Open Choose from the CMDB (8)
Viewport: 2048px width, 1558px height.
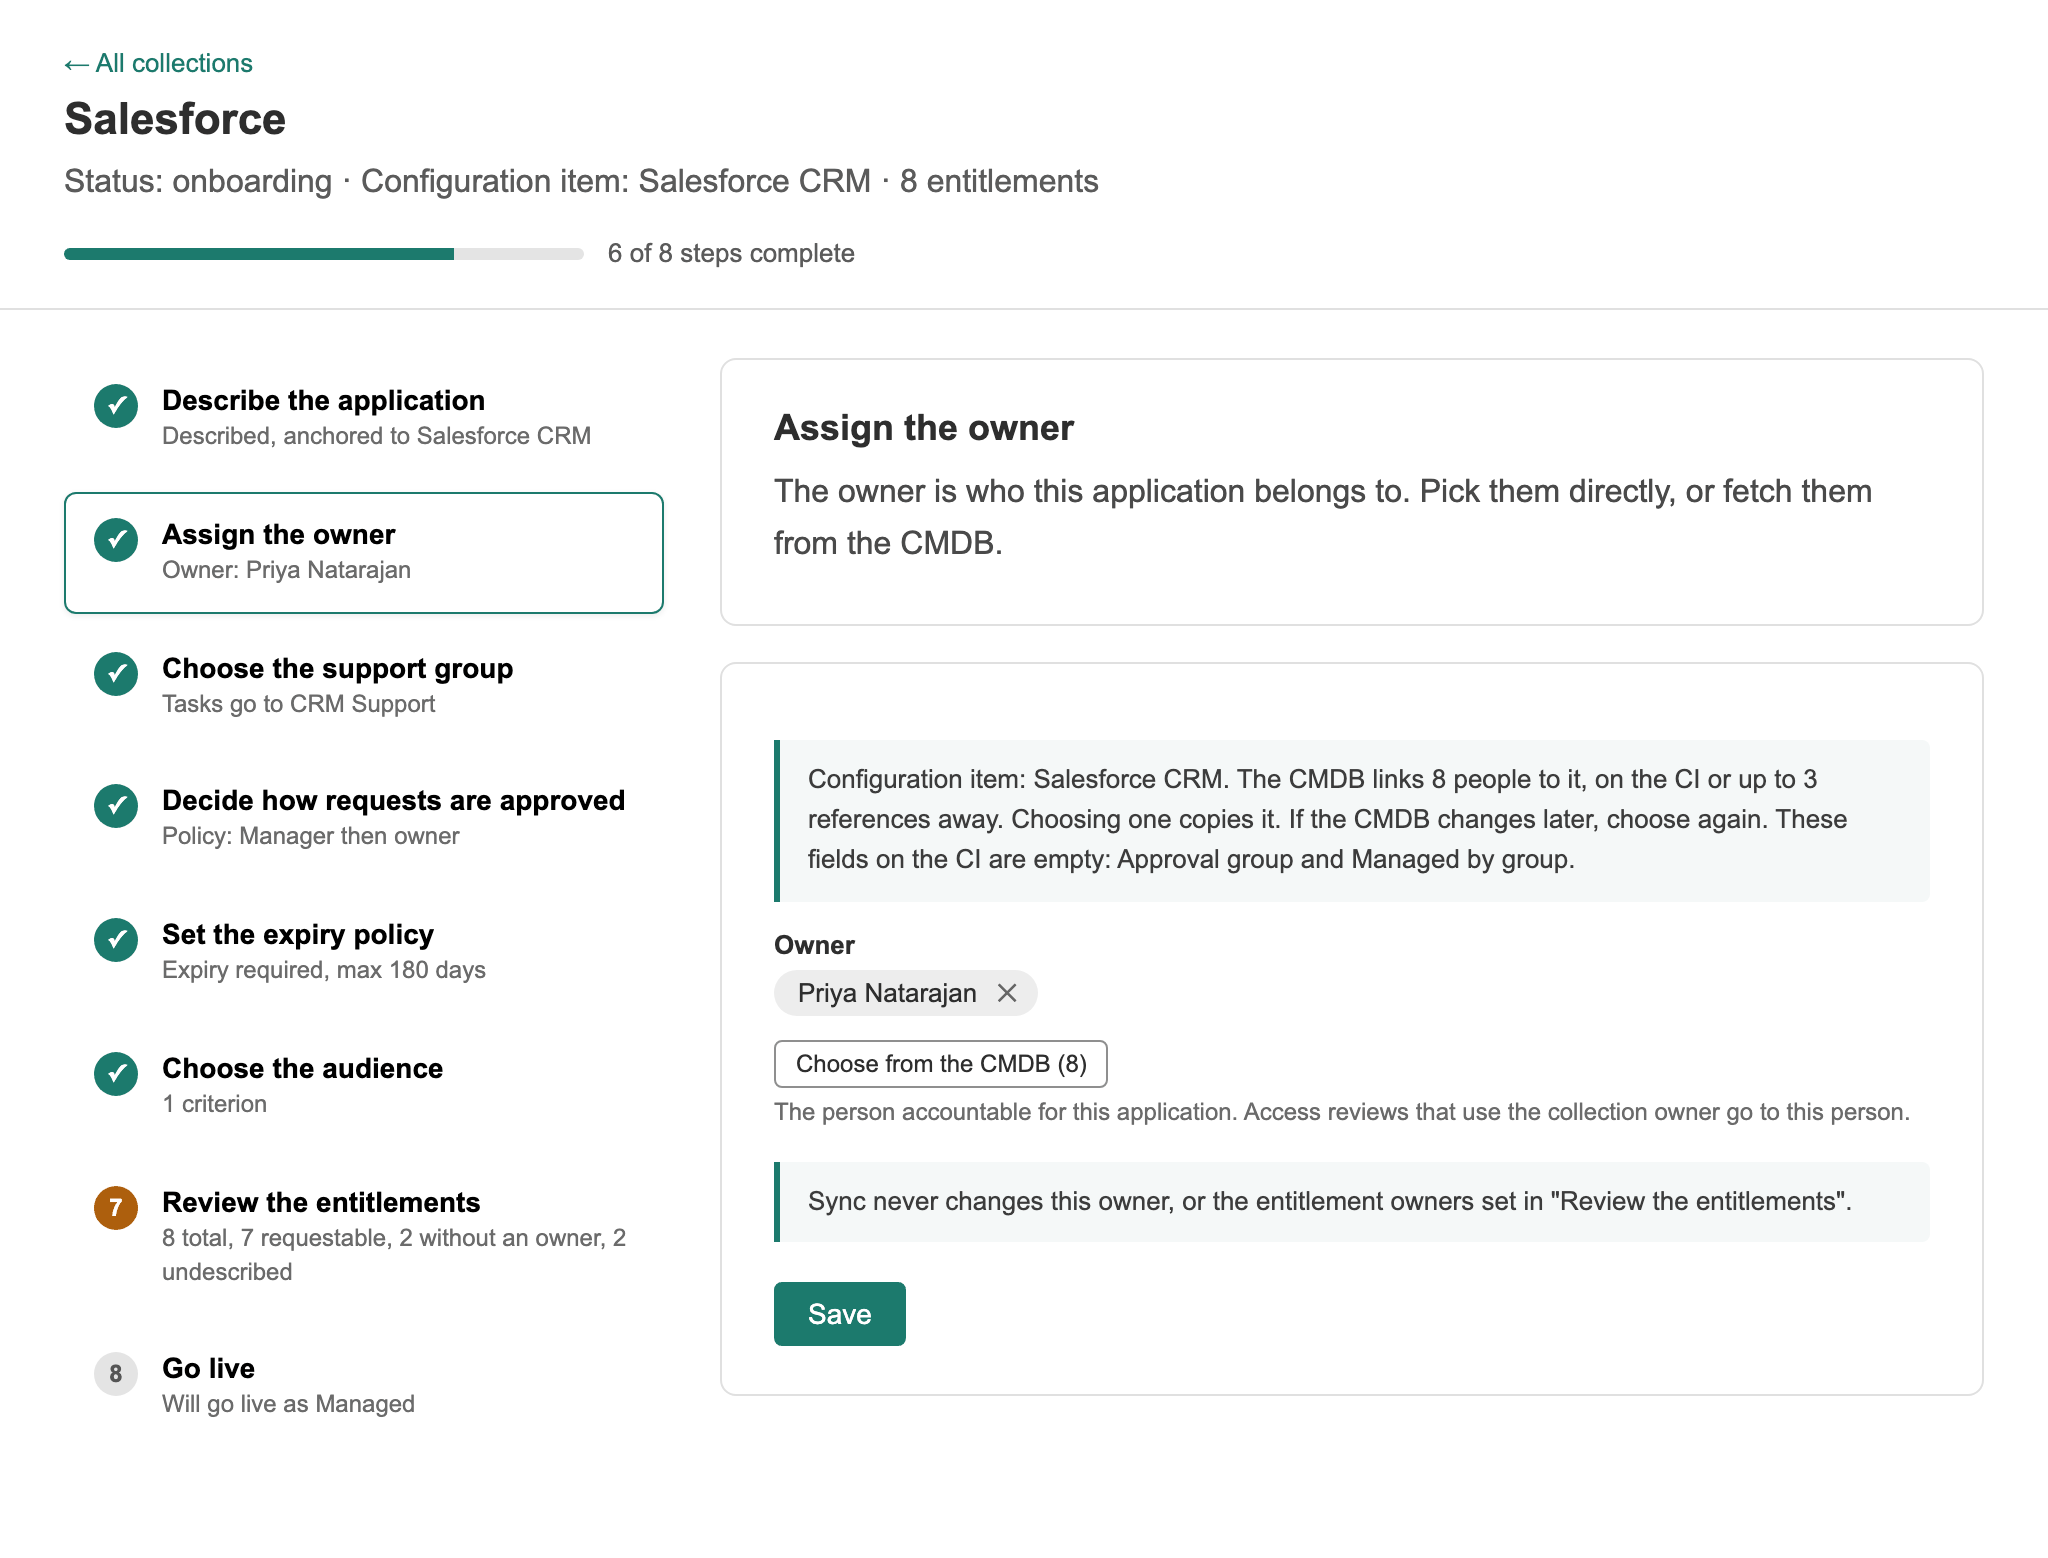click(940, 1064)
